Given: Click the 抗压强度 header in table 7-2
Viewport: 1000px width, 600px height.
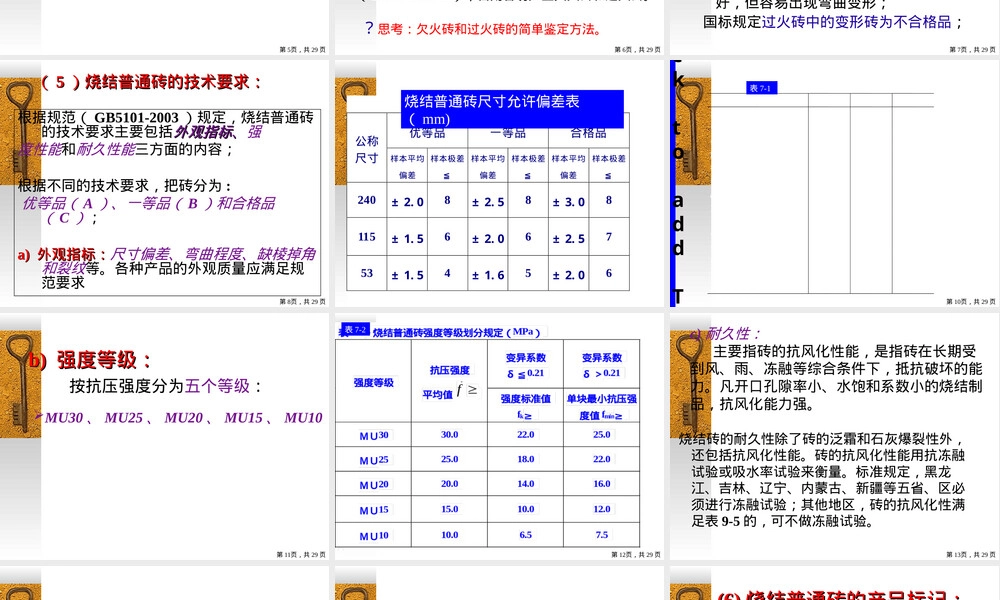Looking at the screenshot, I should 450,370.
